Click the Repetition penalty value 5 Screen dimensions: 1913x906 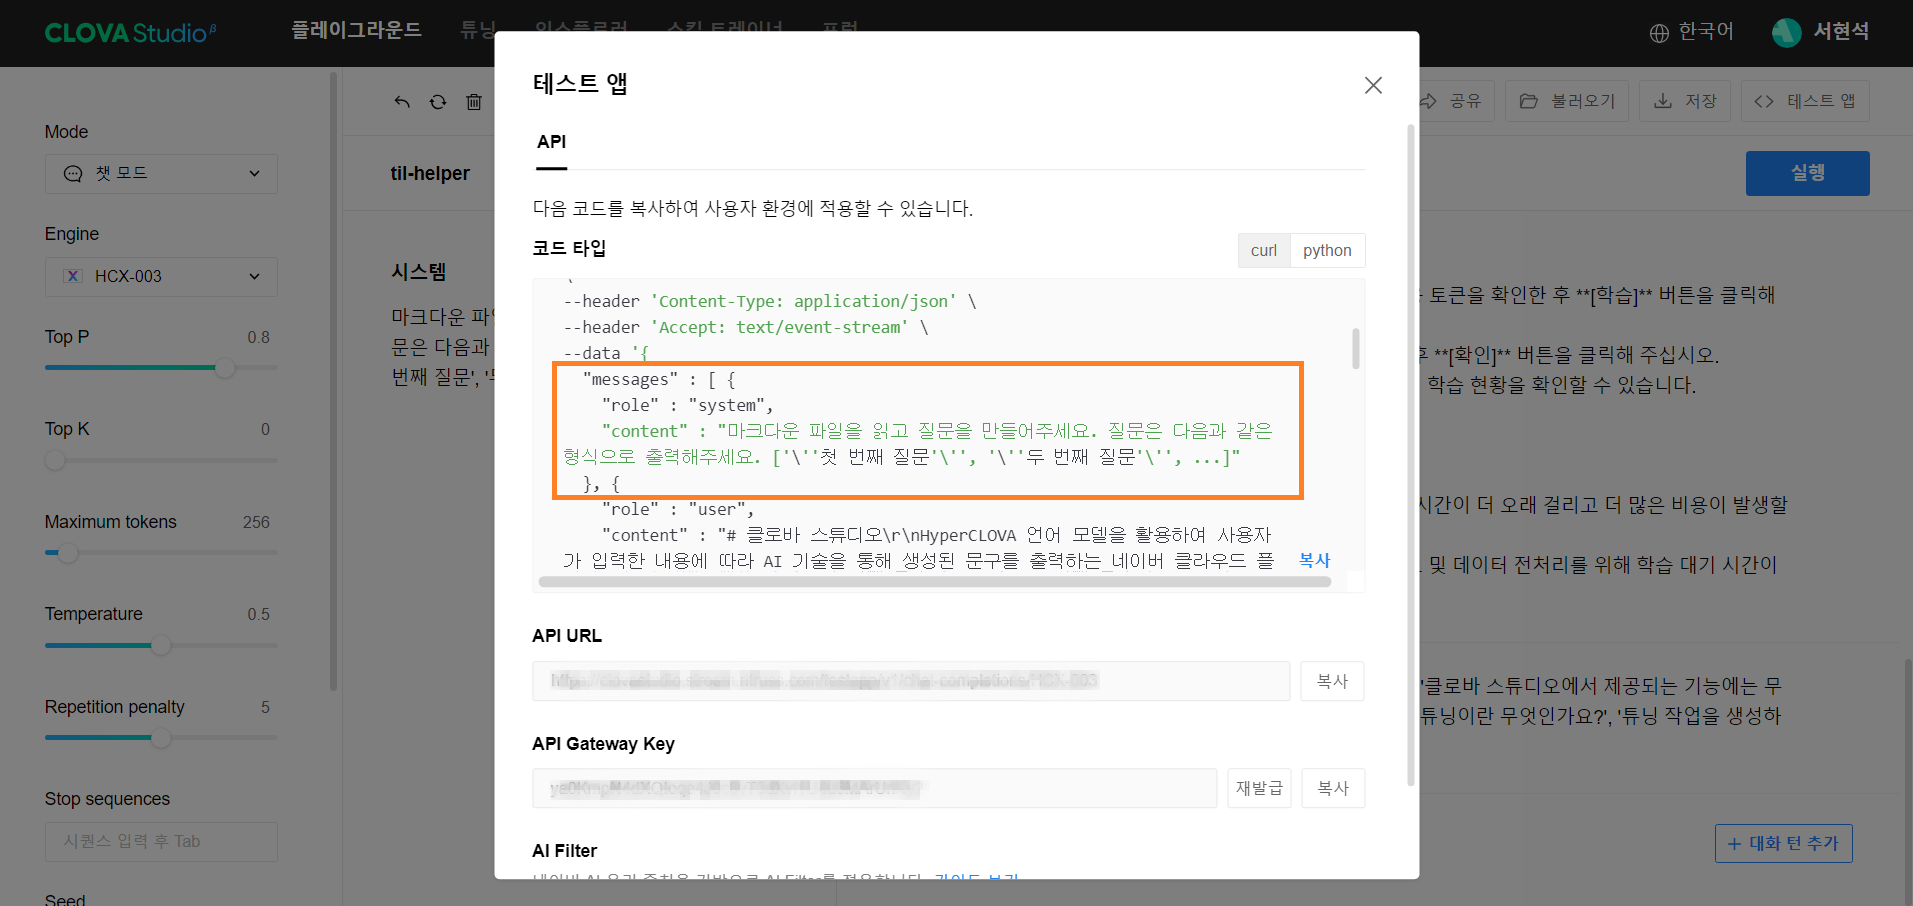pos(265,707)
